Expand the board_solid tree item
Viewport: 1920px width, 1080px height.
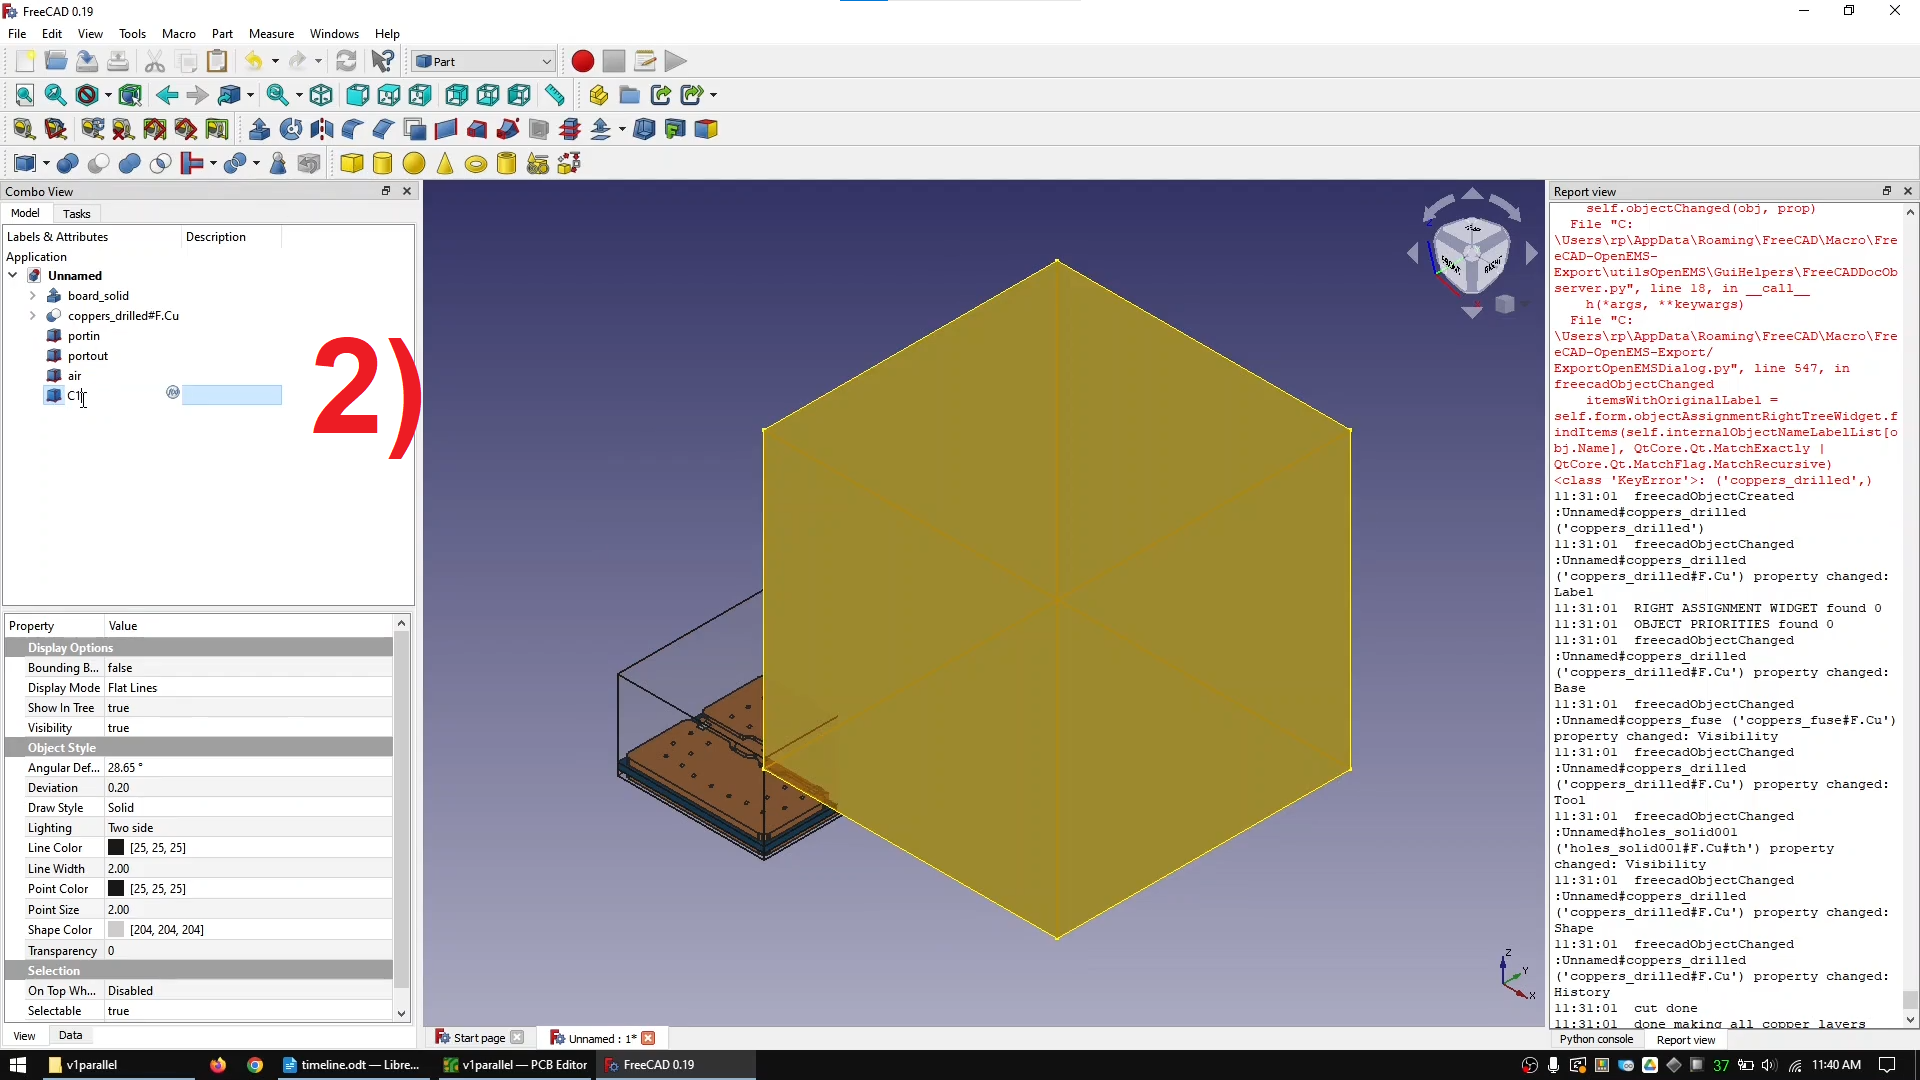[x=33, y=296]
